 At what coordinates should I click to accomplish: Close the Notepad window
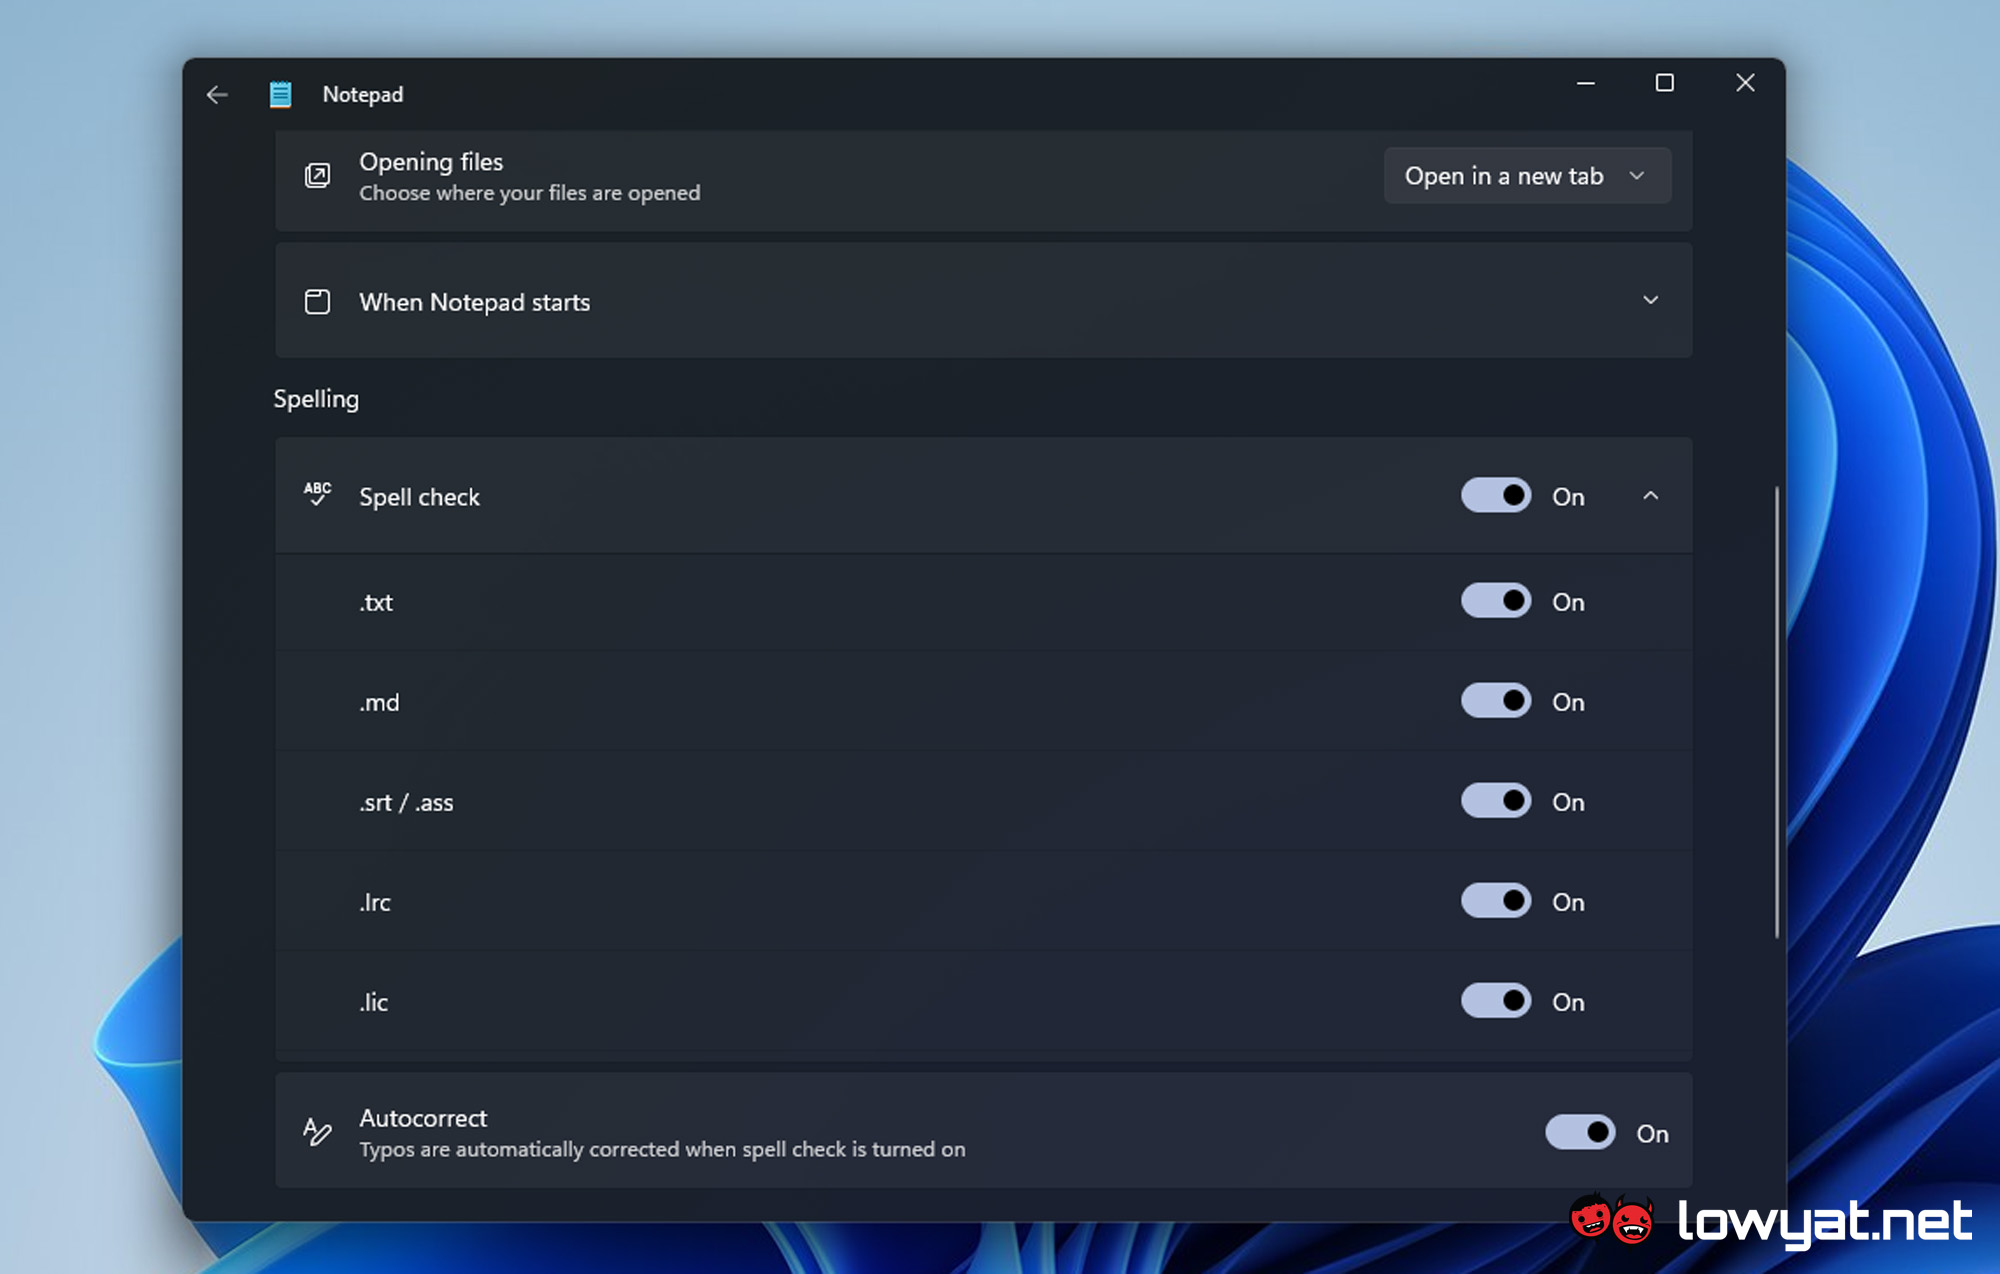pos(1745,83)
